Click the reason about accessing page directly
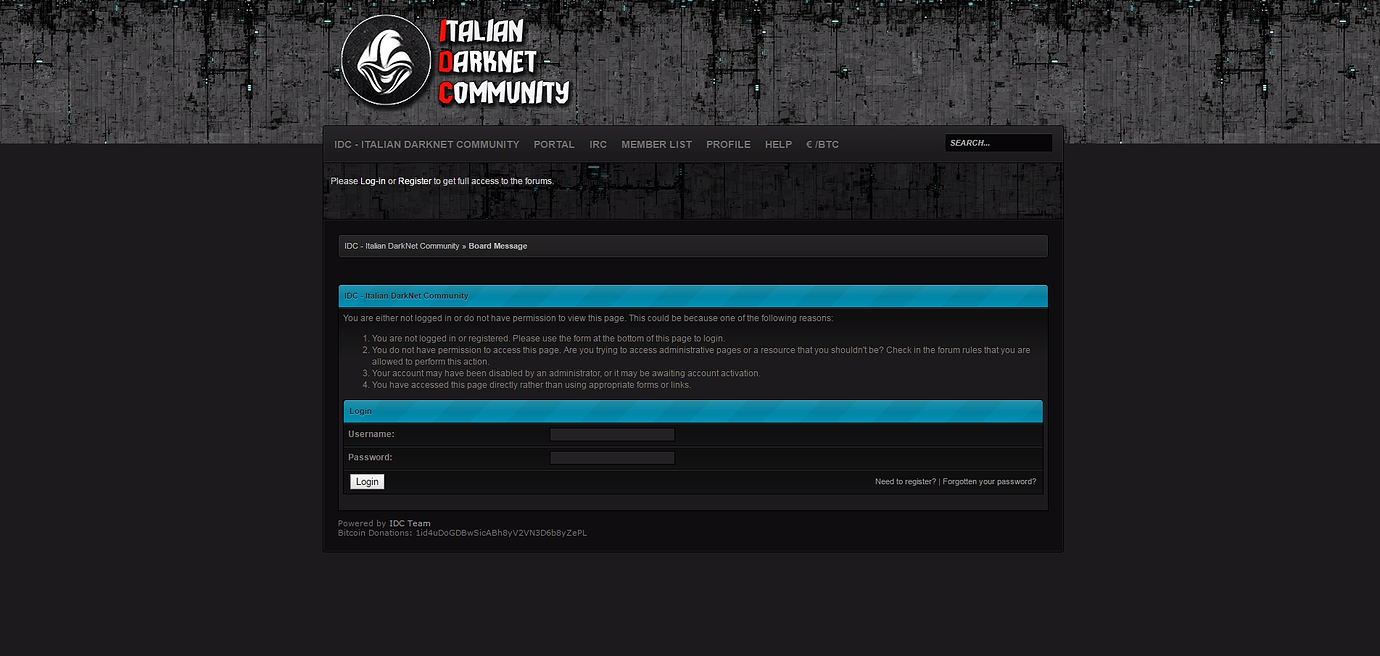 (x=531, y=385)
